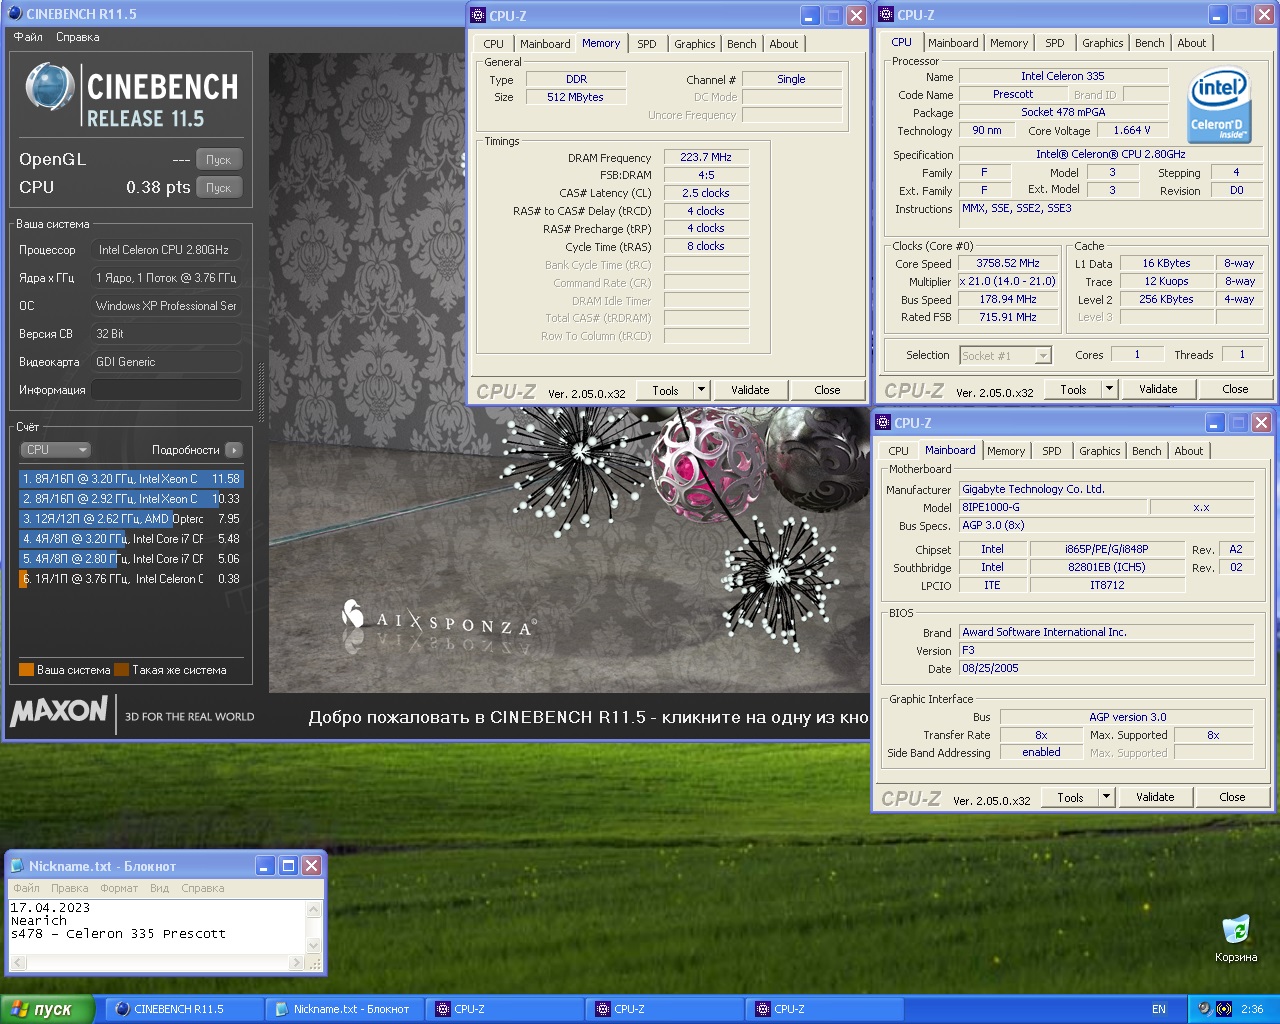
Task: Click the Информация input field in Cinebench
Action: coord(166,390)
